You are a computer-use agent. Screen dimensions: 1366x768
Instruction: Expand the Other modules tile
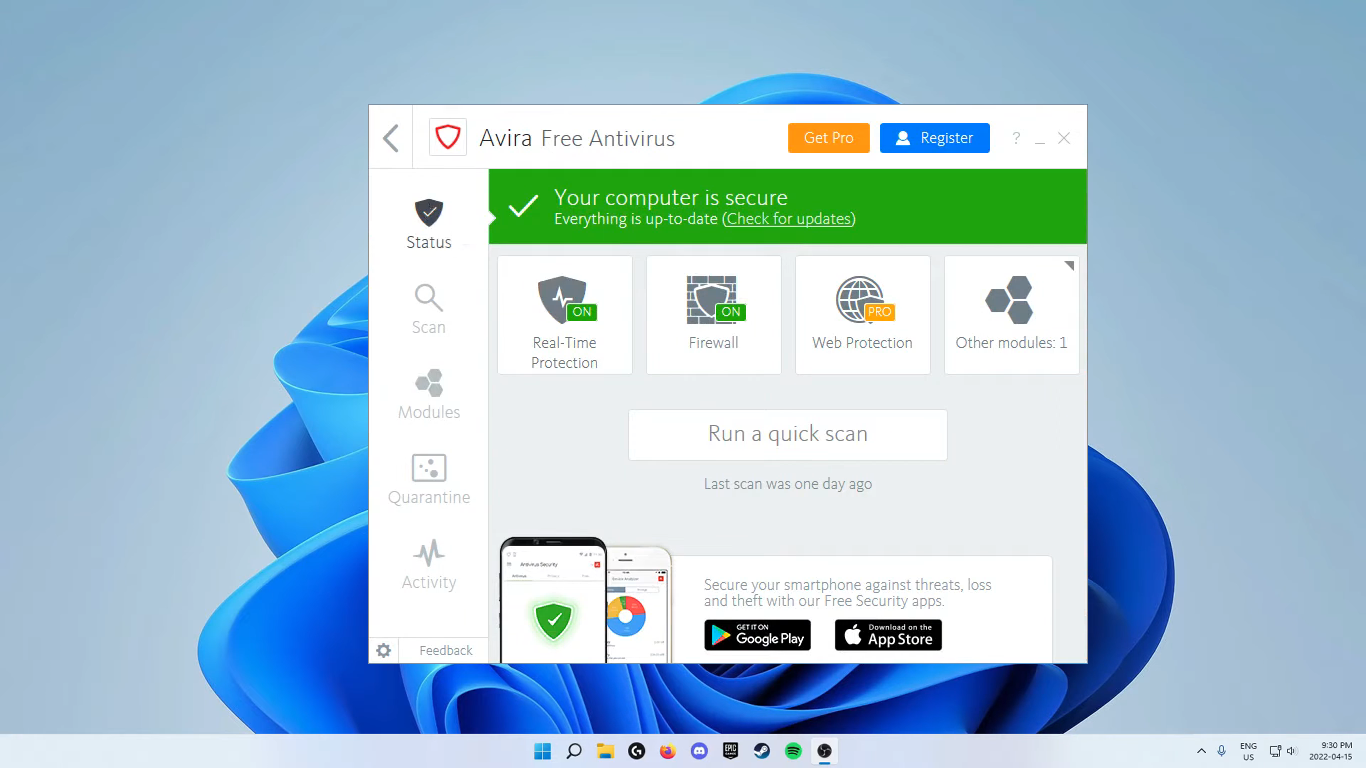1012,315
